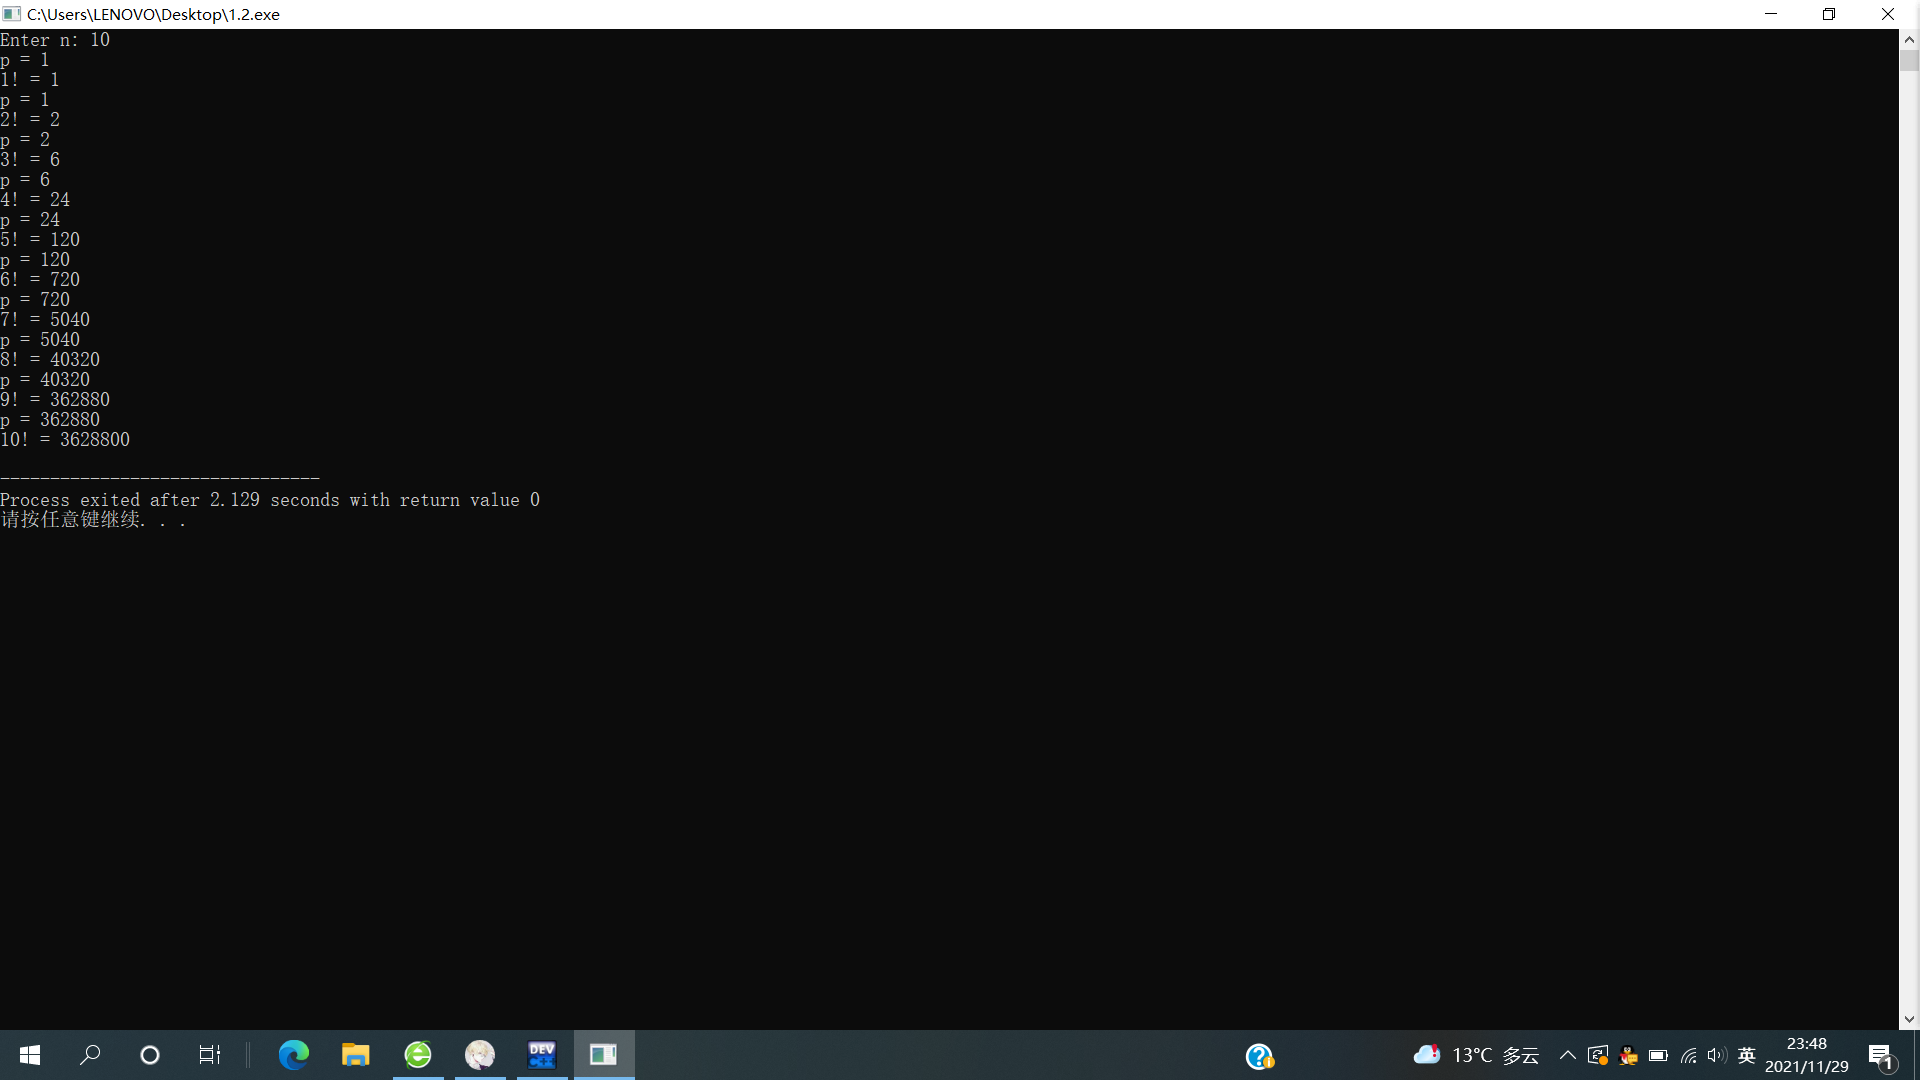Click the anime avatar taskbar app
This screenshot has width=1920, height=1080.
point(479,1055)
